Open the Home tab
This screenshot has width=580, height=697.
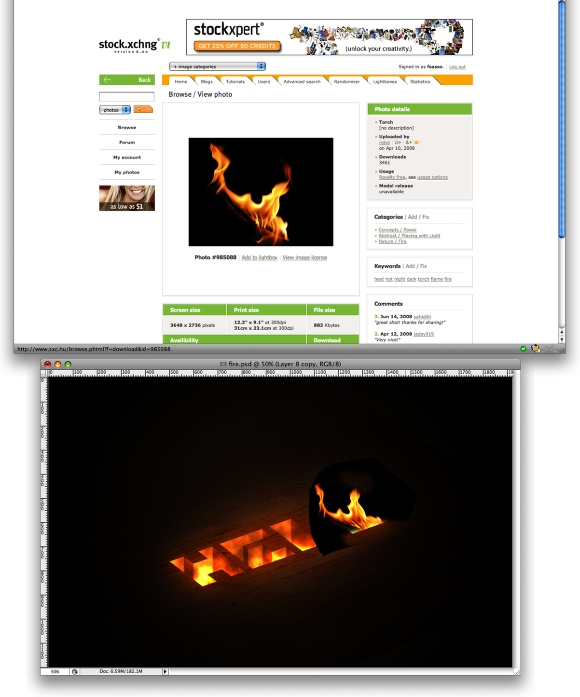tap(180, 81)
